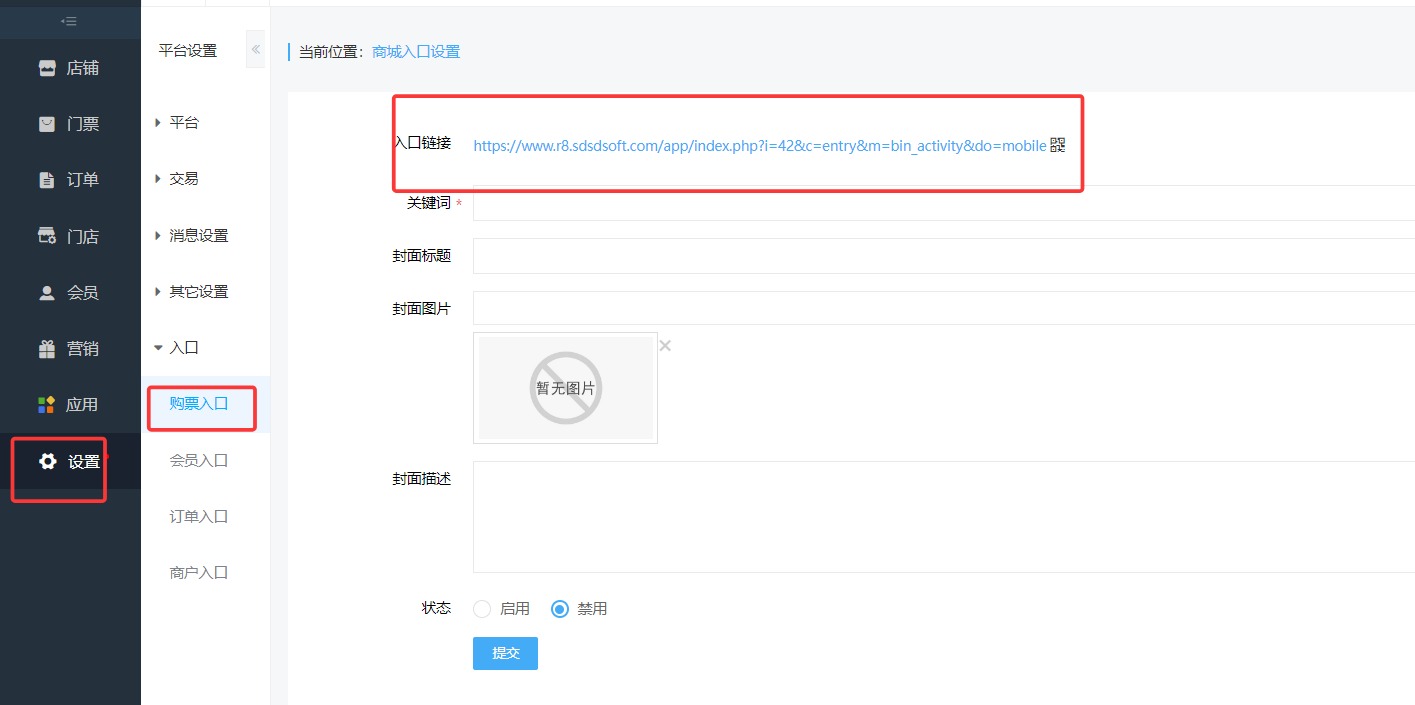Click the 会员 member person icon
1415x705 pixels.
click(47, 293)
